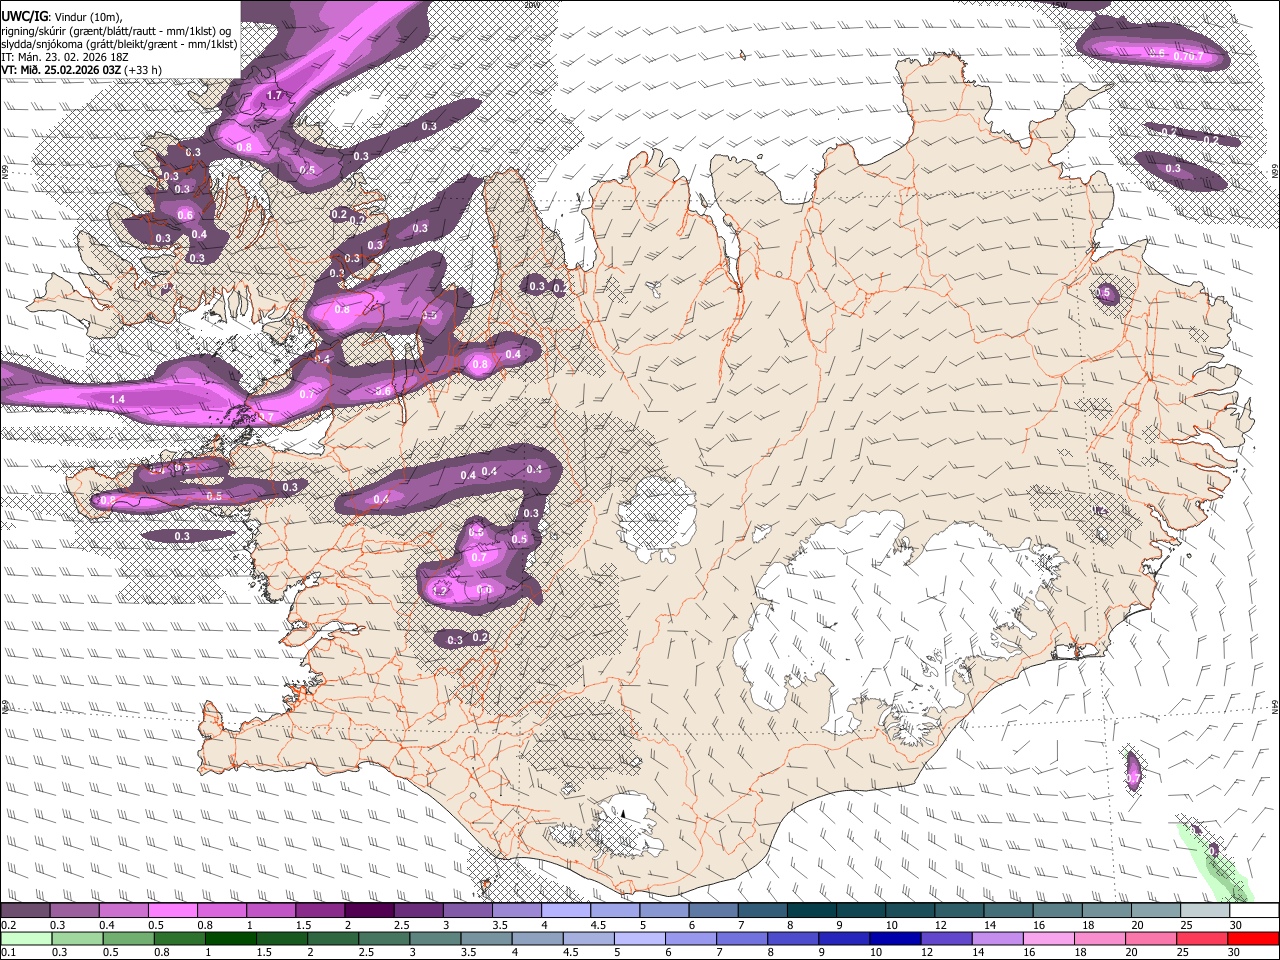Image resolution: width=1280 pixels, height=960 pixels.
Task: Click the '(+33 h)' forecast offset text
Action: coord(144,70)
